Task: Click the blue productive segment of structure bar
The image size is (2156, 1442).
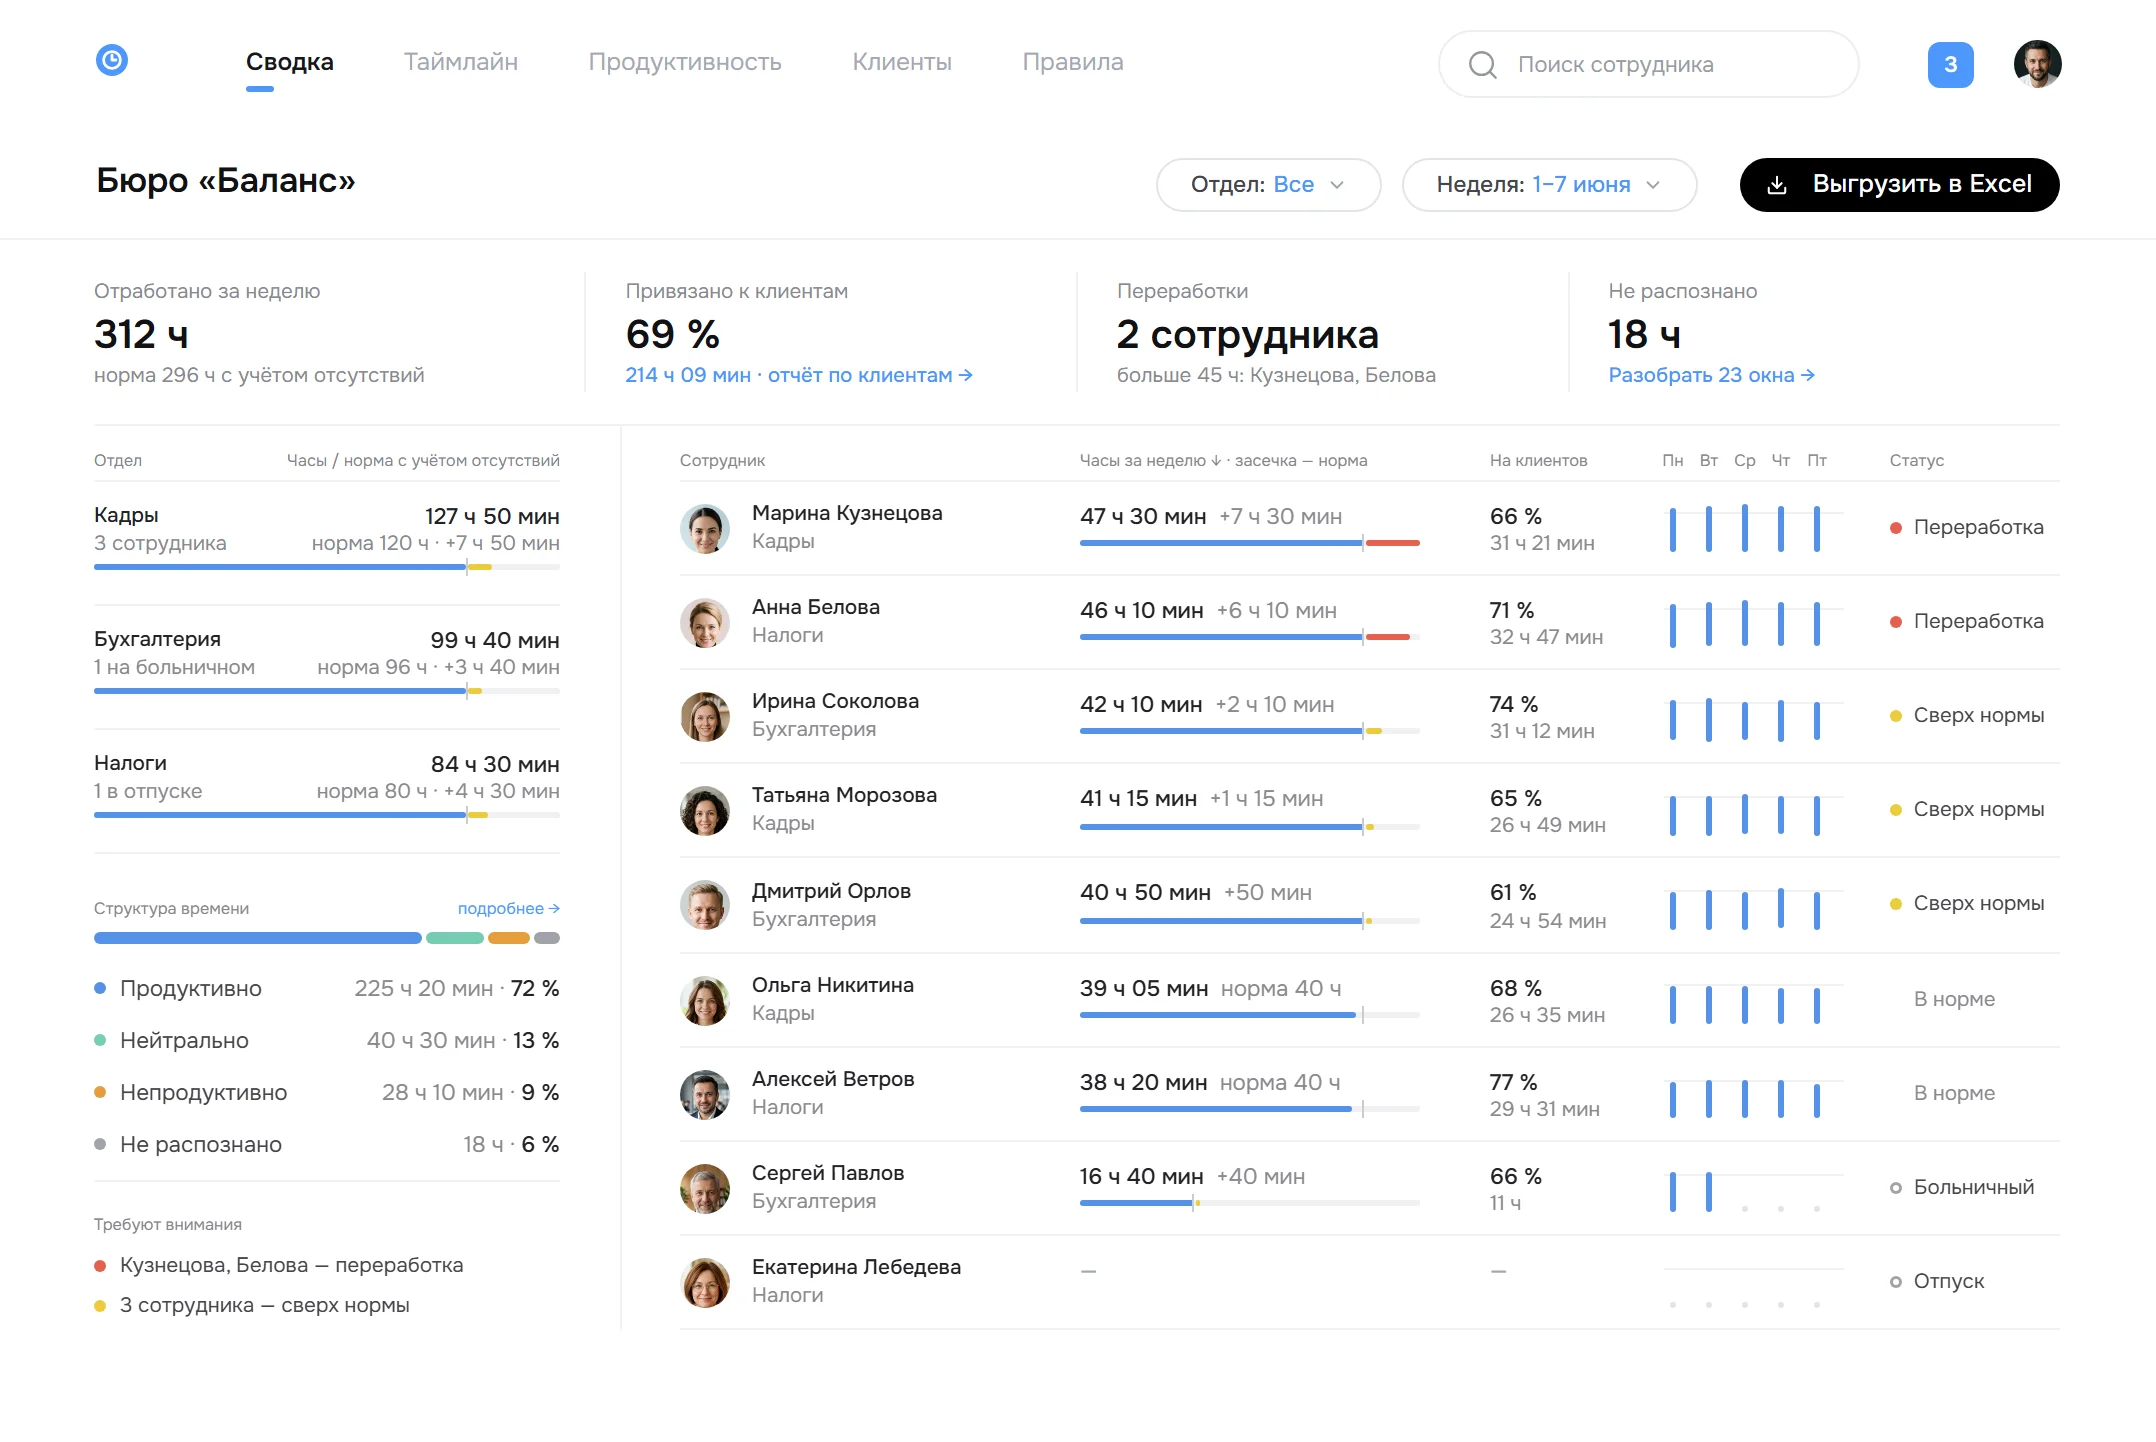Action: [258, 938]
